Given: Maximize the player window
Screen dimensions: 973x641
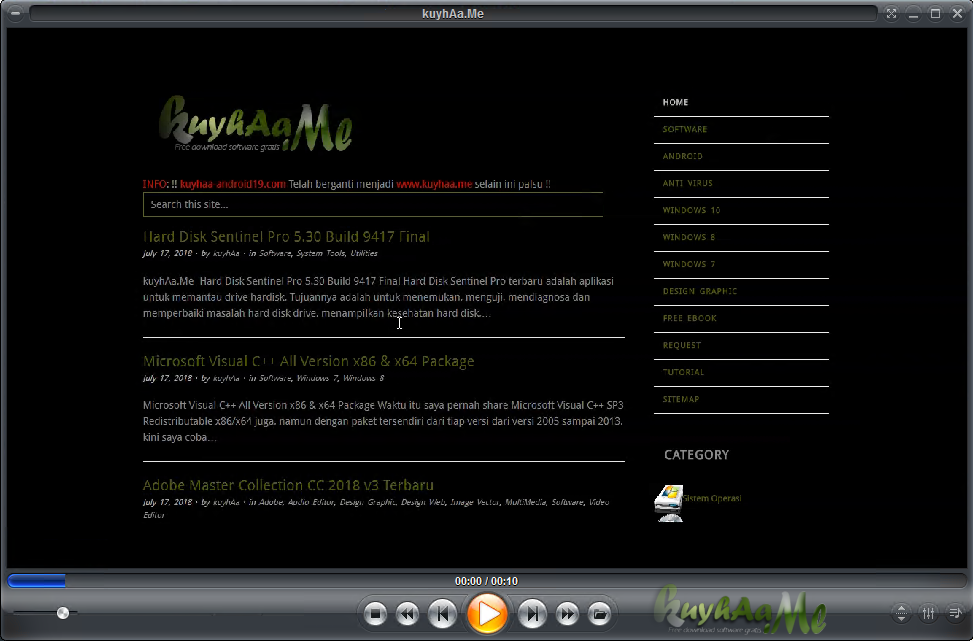Looking at the screenshot, I should pyautogui.click(x=935, y=13).
